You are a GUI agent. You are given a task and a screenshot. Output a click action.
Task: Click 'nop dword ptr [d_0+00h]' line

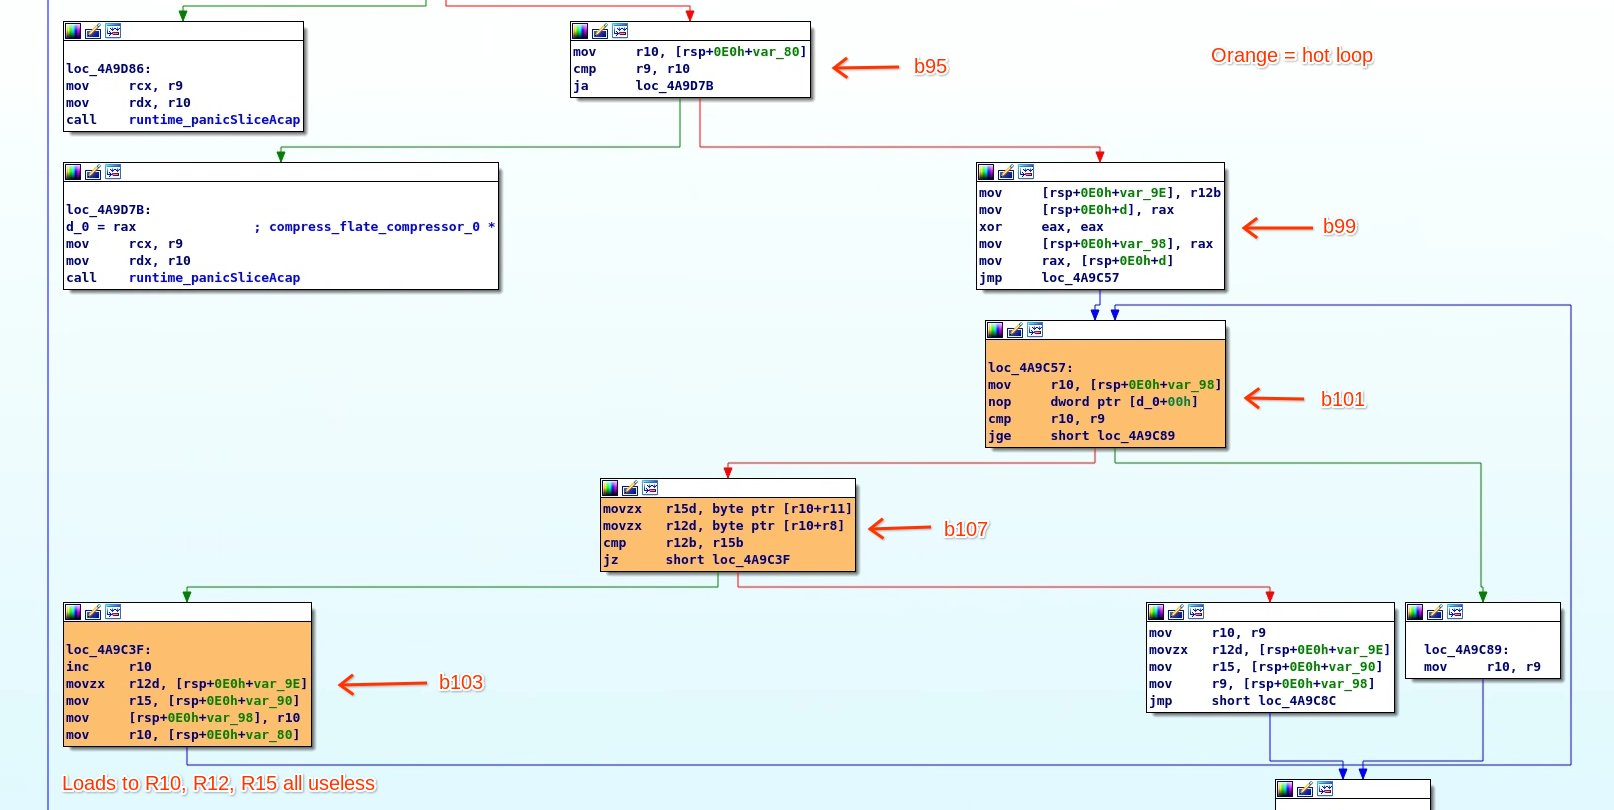[x=1093, y=402]
